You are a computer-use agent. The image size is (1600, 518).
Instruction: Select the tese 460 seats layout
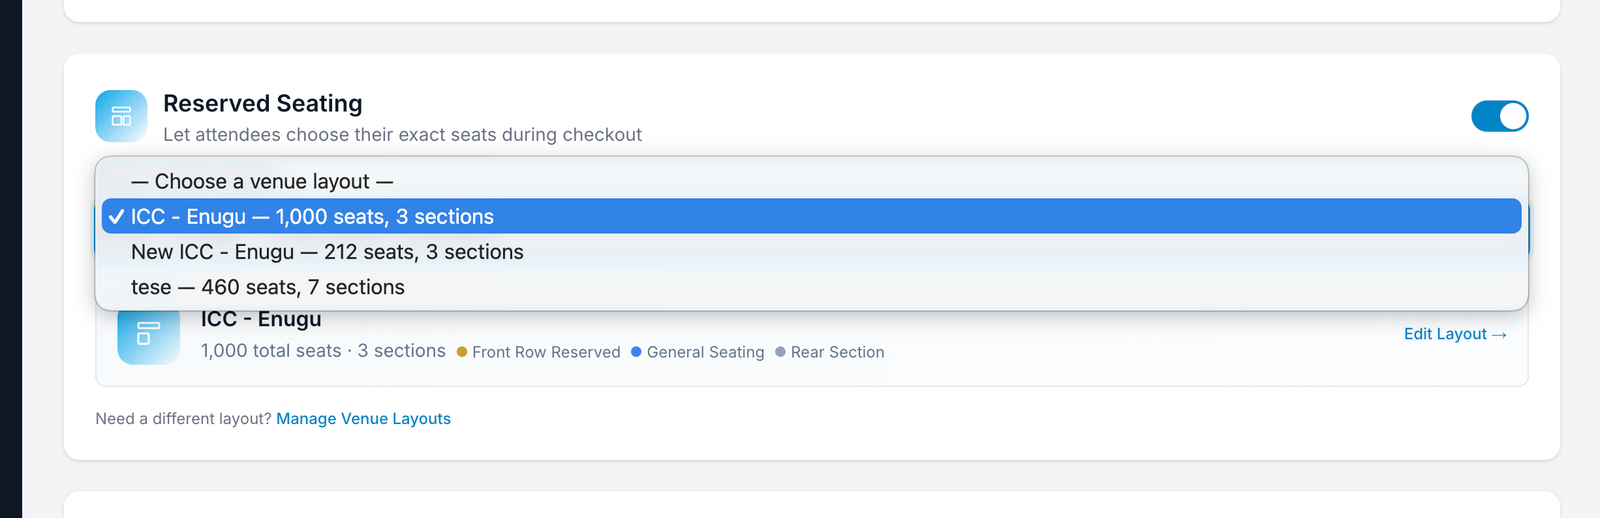268,288
